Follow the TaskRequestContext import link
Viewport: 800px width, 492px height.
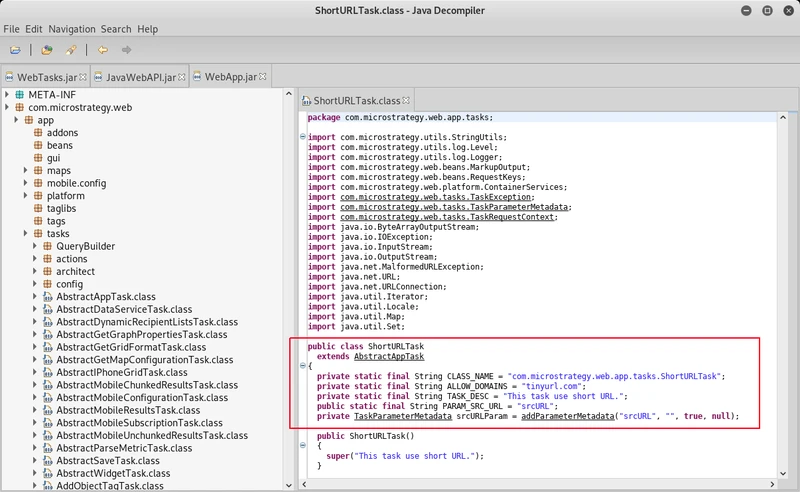click(x=447, y=217)
